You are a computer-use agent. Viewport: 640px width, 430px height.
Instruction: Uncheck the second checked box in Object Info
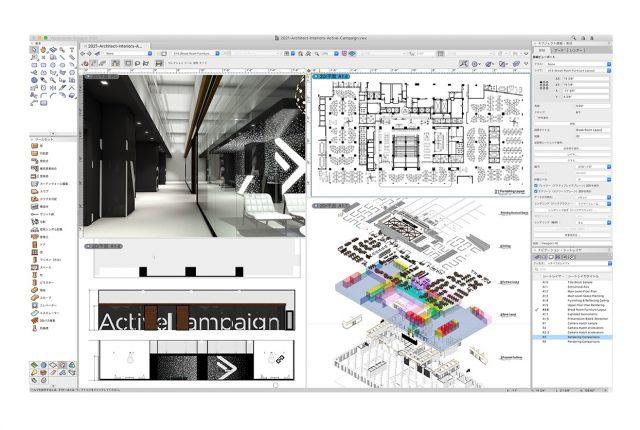(x=537, y=190)
